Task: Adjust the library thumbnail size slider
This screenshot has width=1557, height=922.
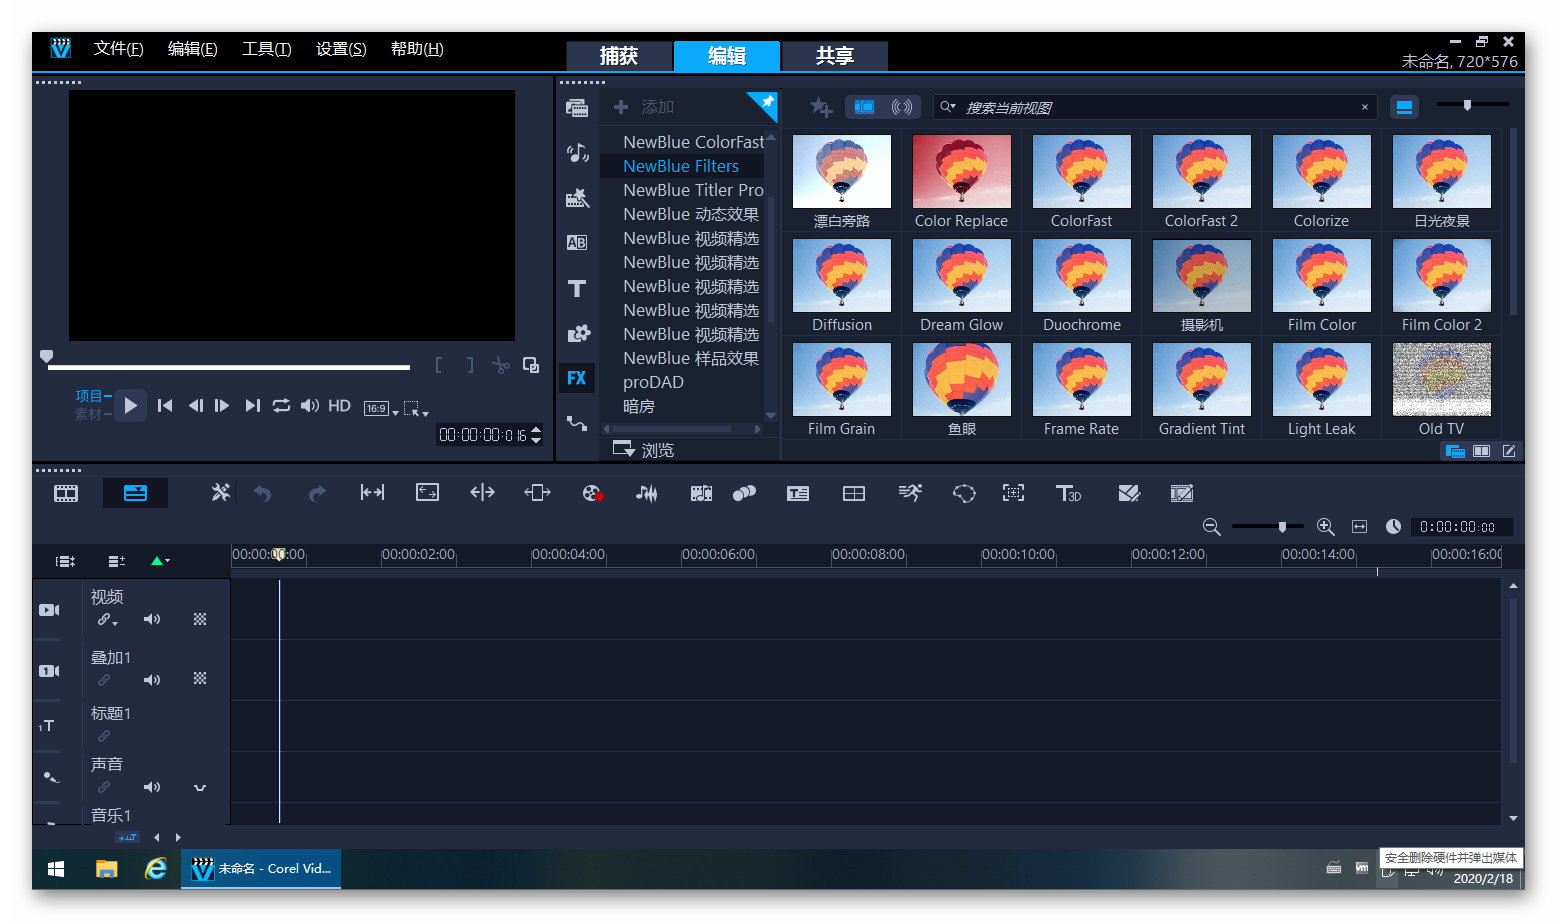Action: tap(1472, 105)
